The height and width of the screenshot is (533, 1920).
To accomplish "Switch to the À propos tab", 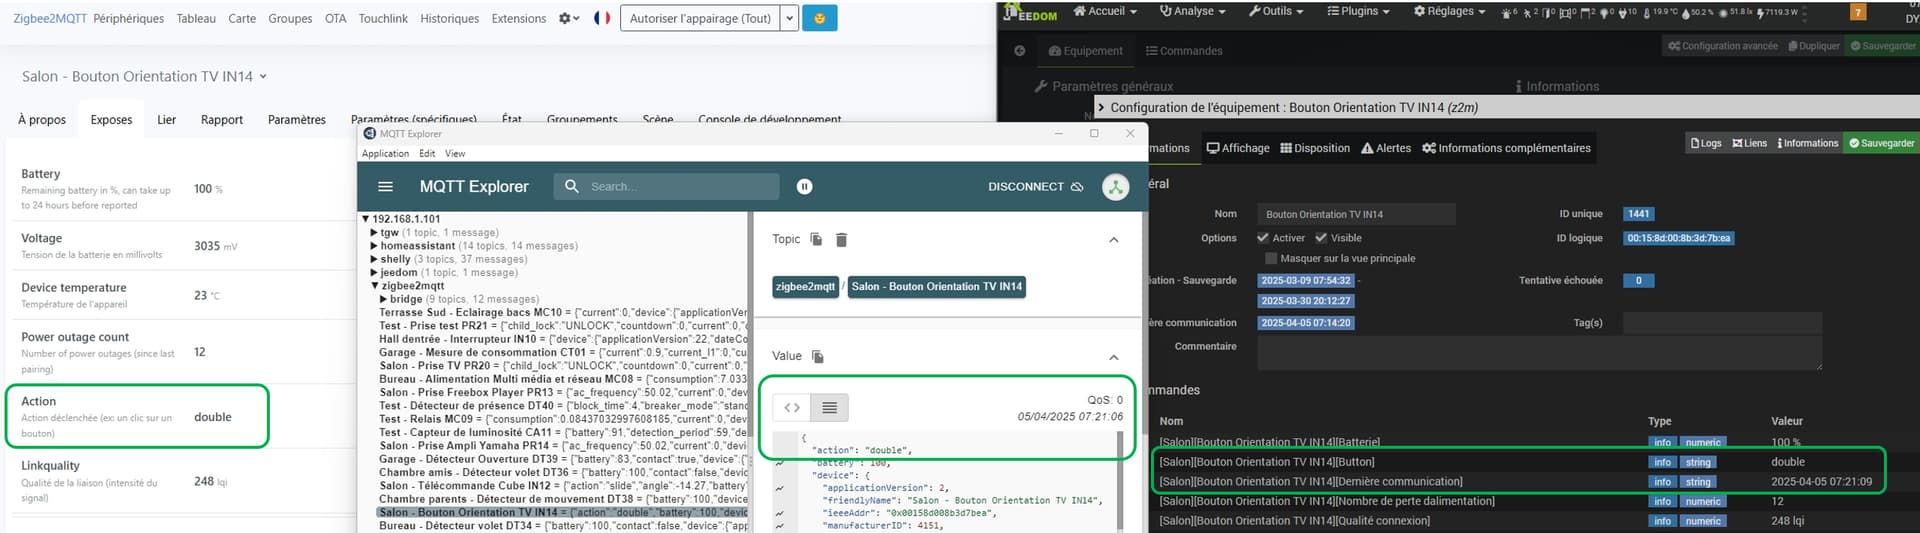I will (42, 119).
